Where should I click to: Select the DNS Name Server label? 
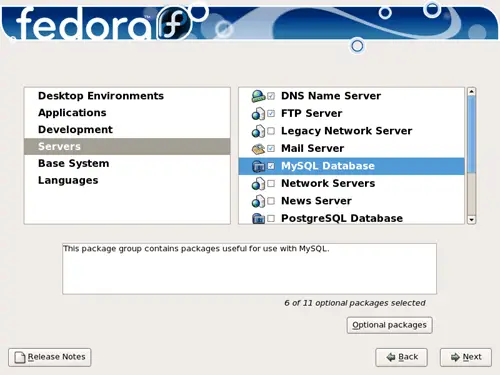pyautogui.click(x=331, y=96)
